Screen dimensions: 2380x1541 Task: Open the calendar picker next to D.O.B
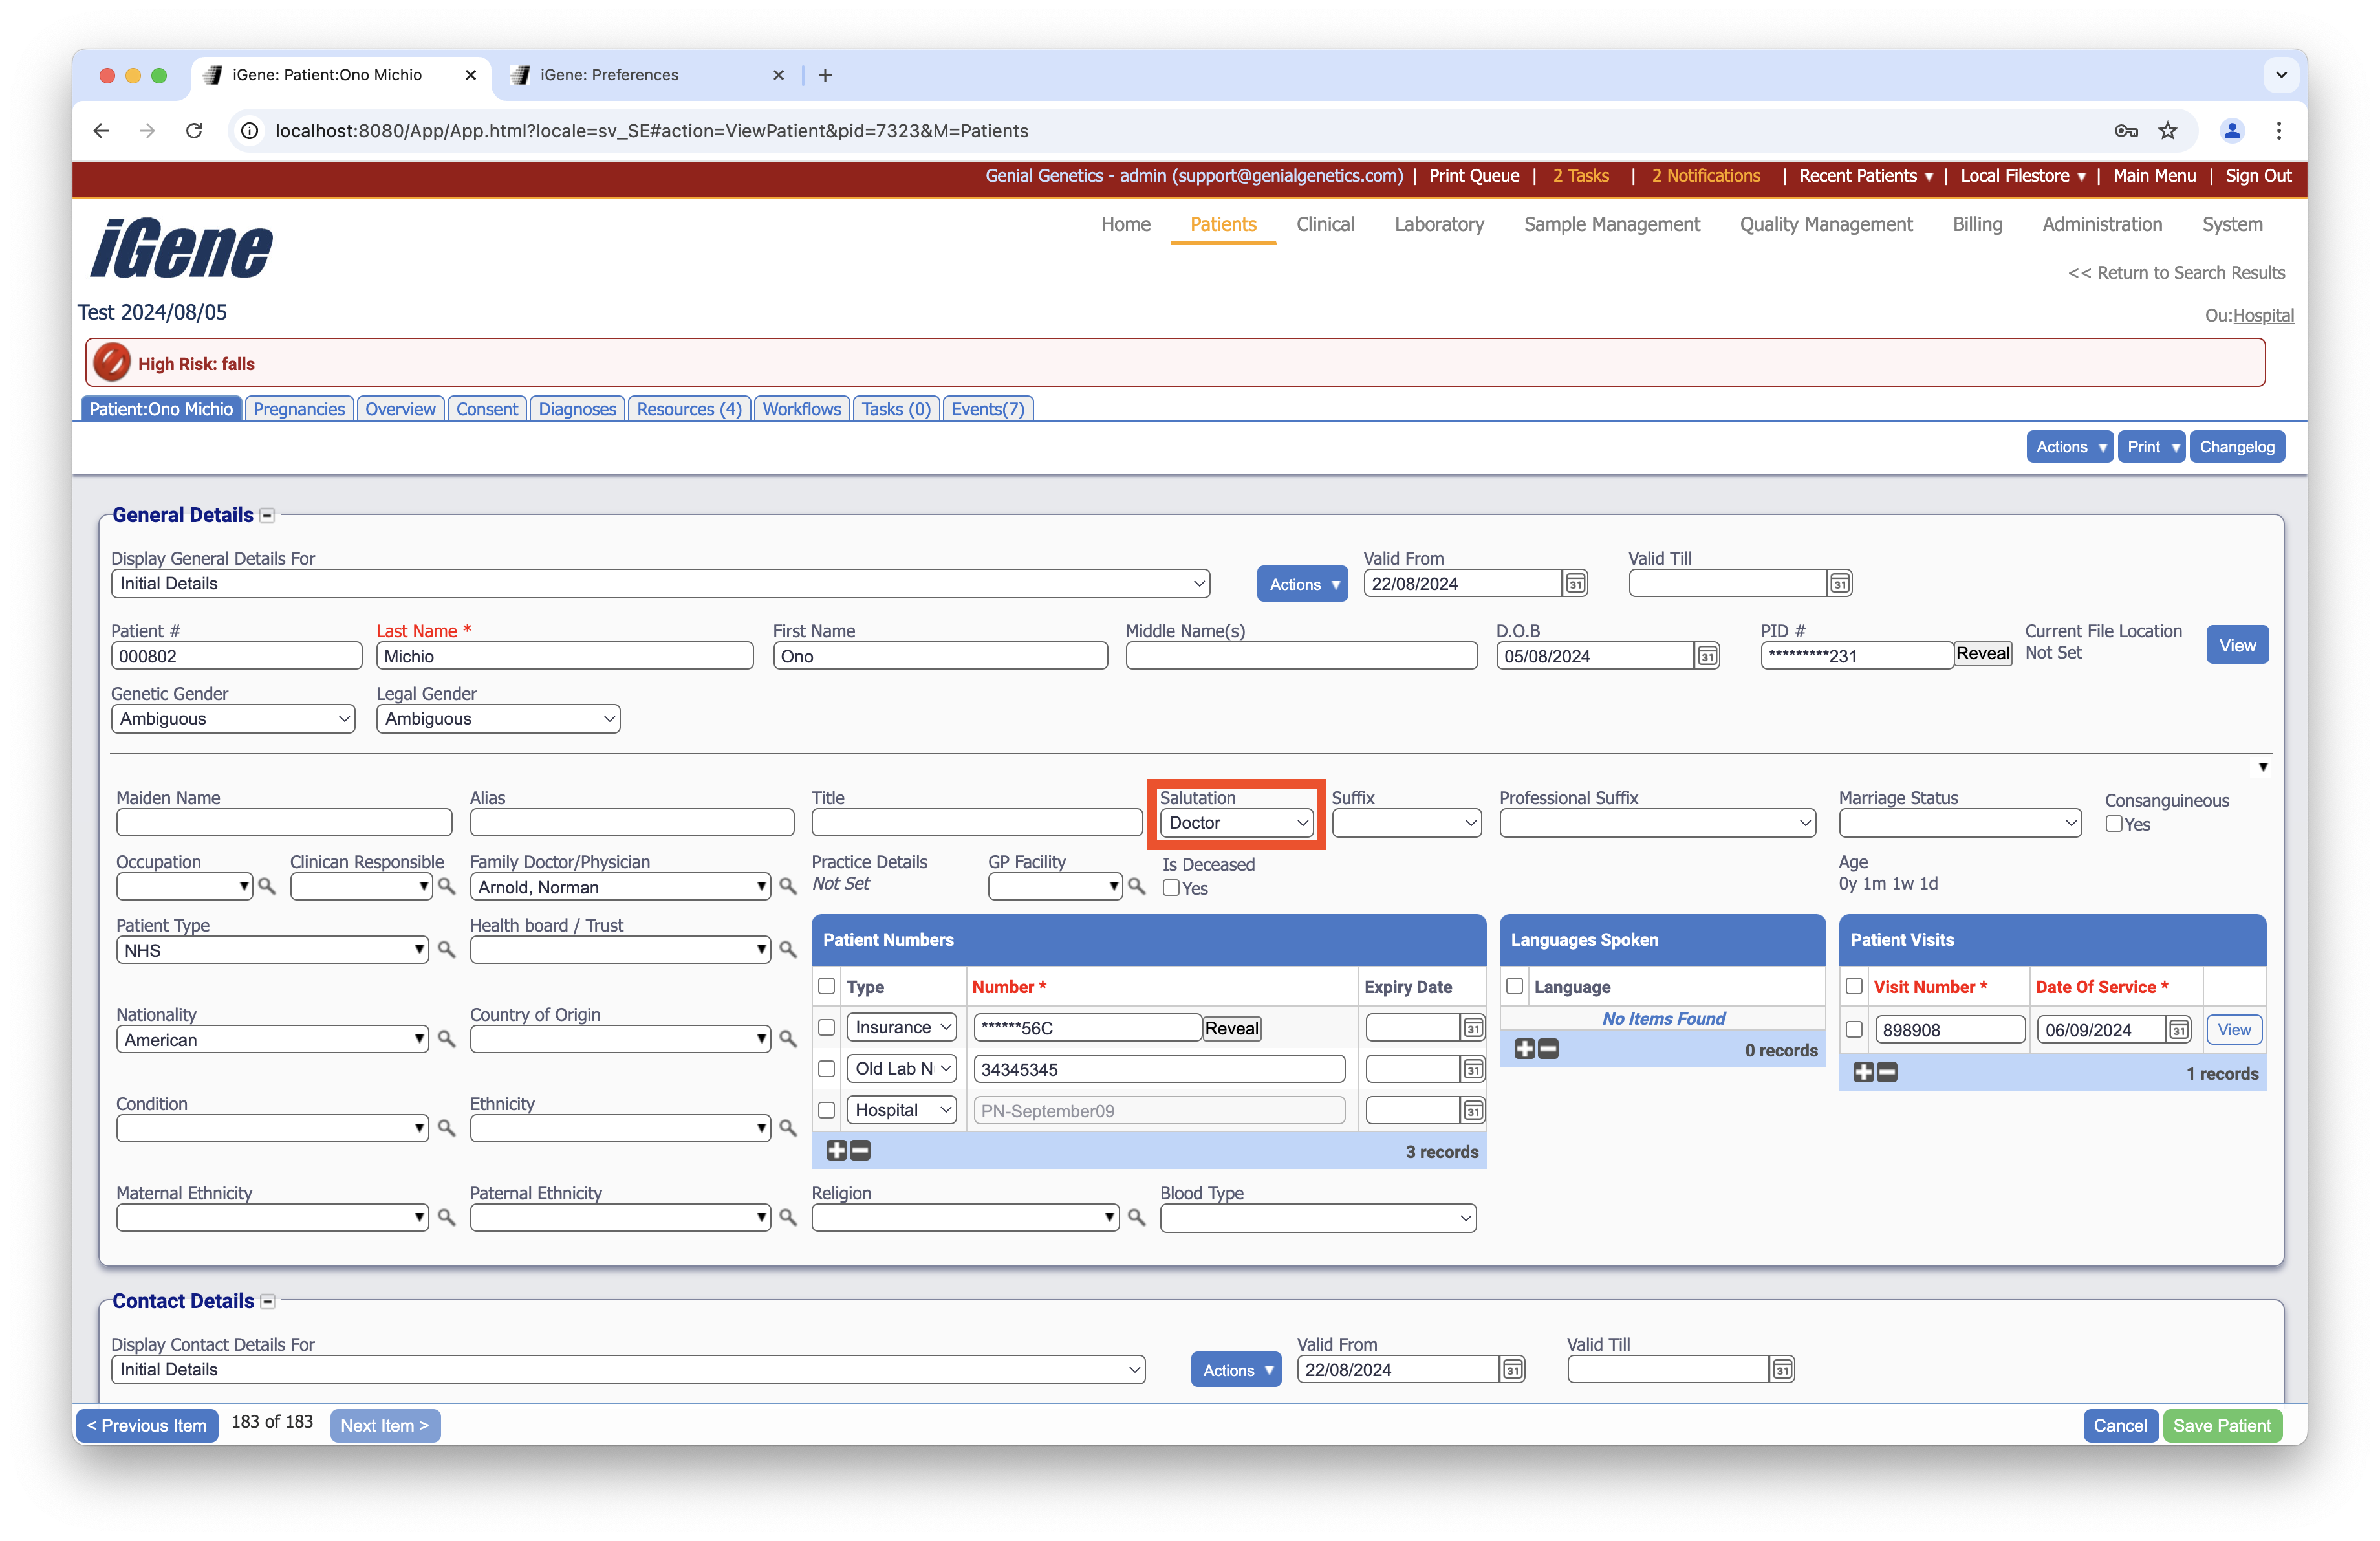[1707, 656]
